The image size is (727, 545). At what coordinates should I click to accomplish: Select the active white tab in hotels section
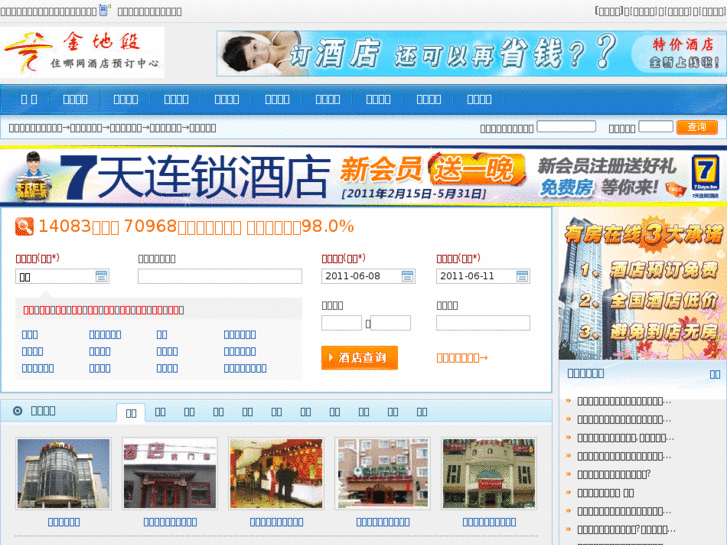tap(131, 413)
